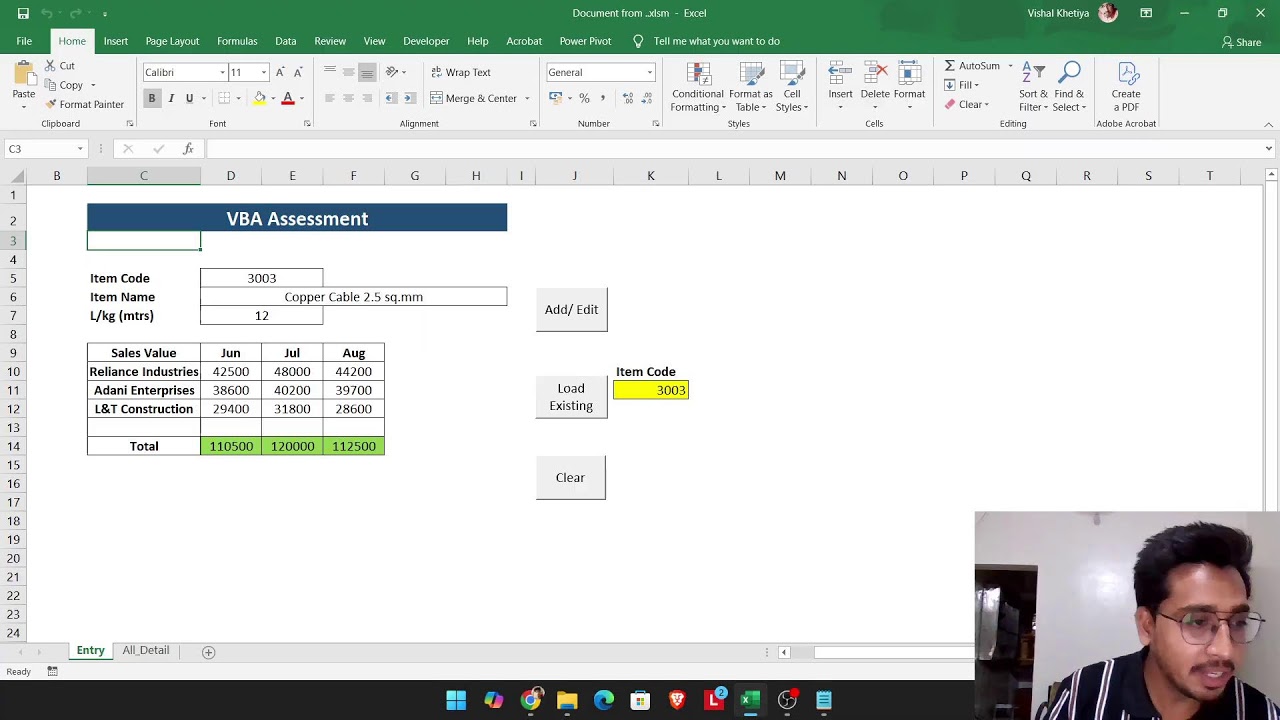Expand Merge & Center options arrow
1280x720 pixels.
pos(527,99)
